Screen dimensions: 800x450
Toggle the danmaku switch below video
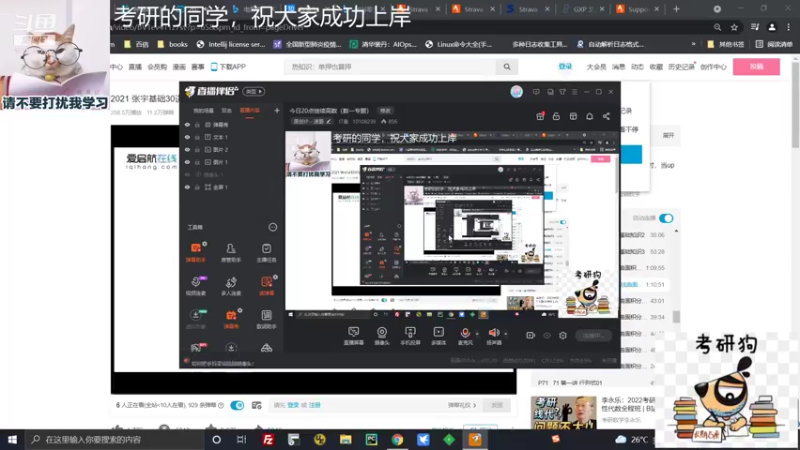click(x=237, y=405)
